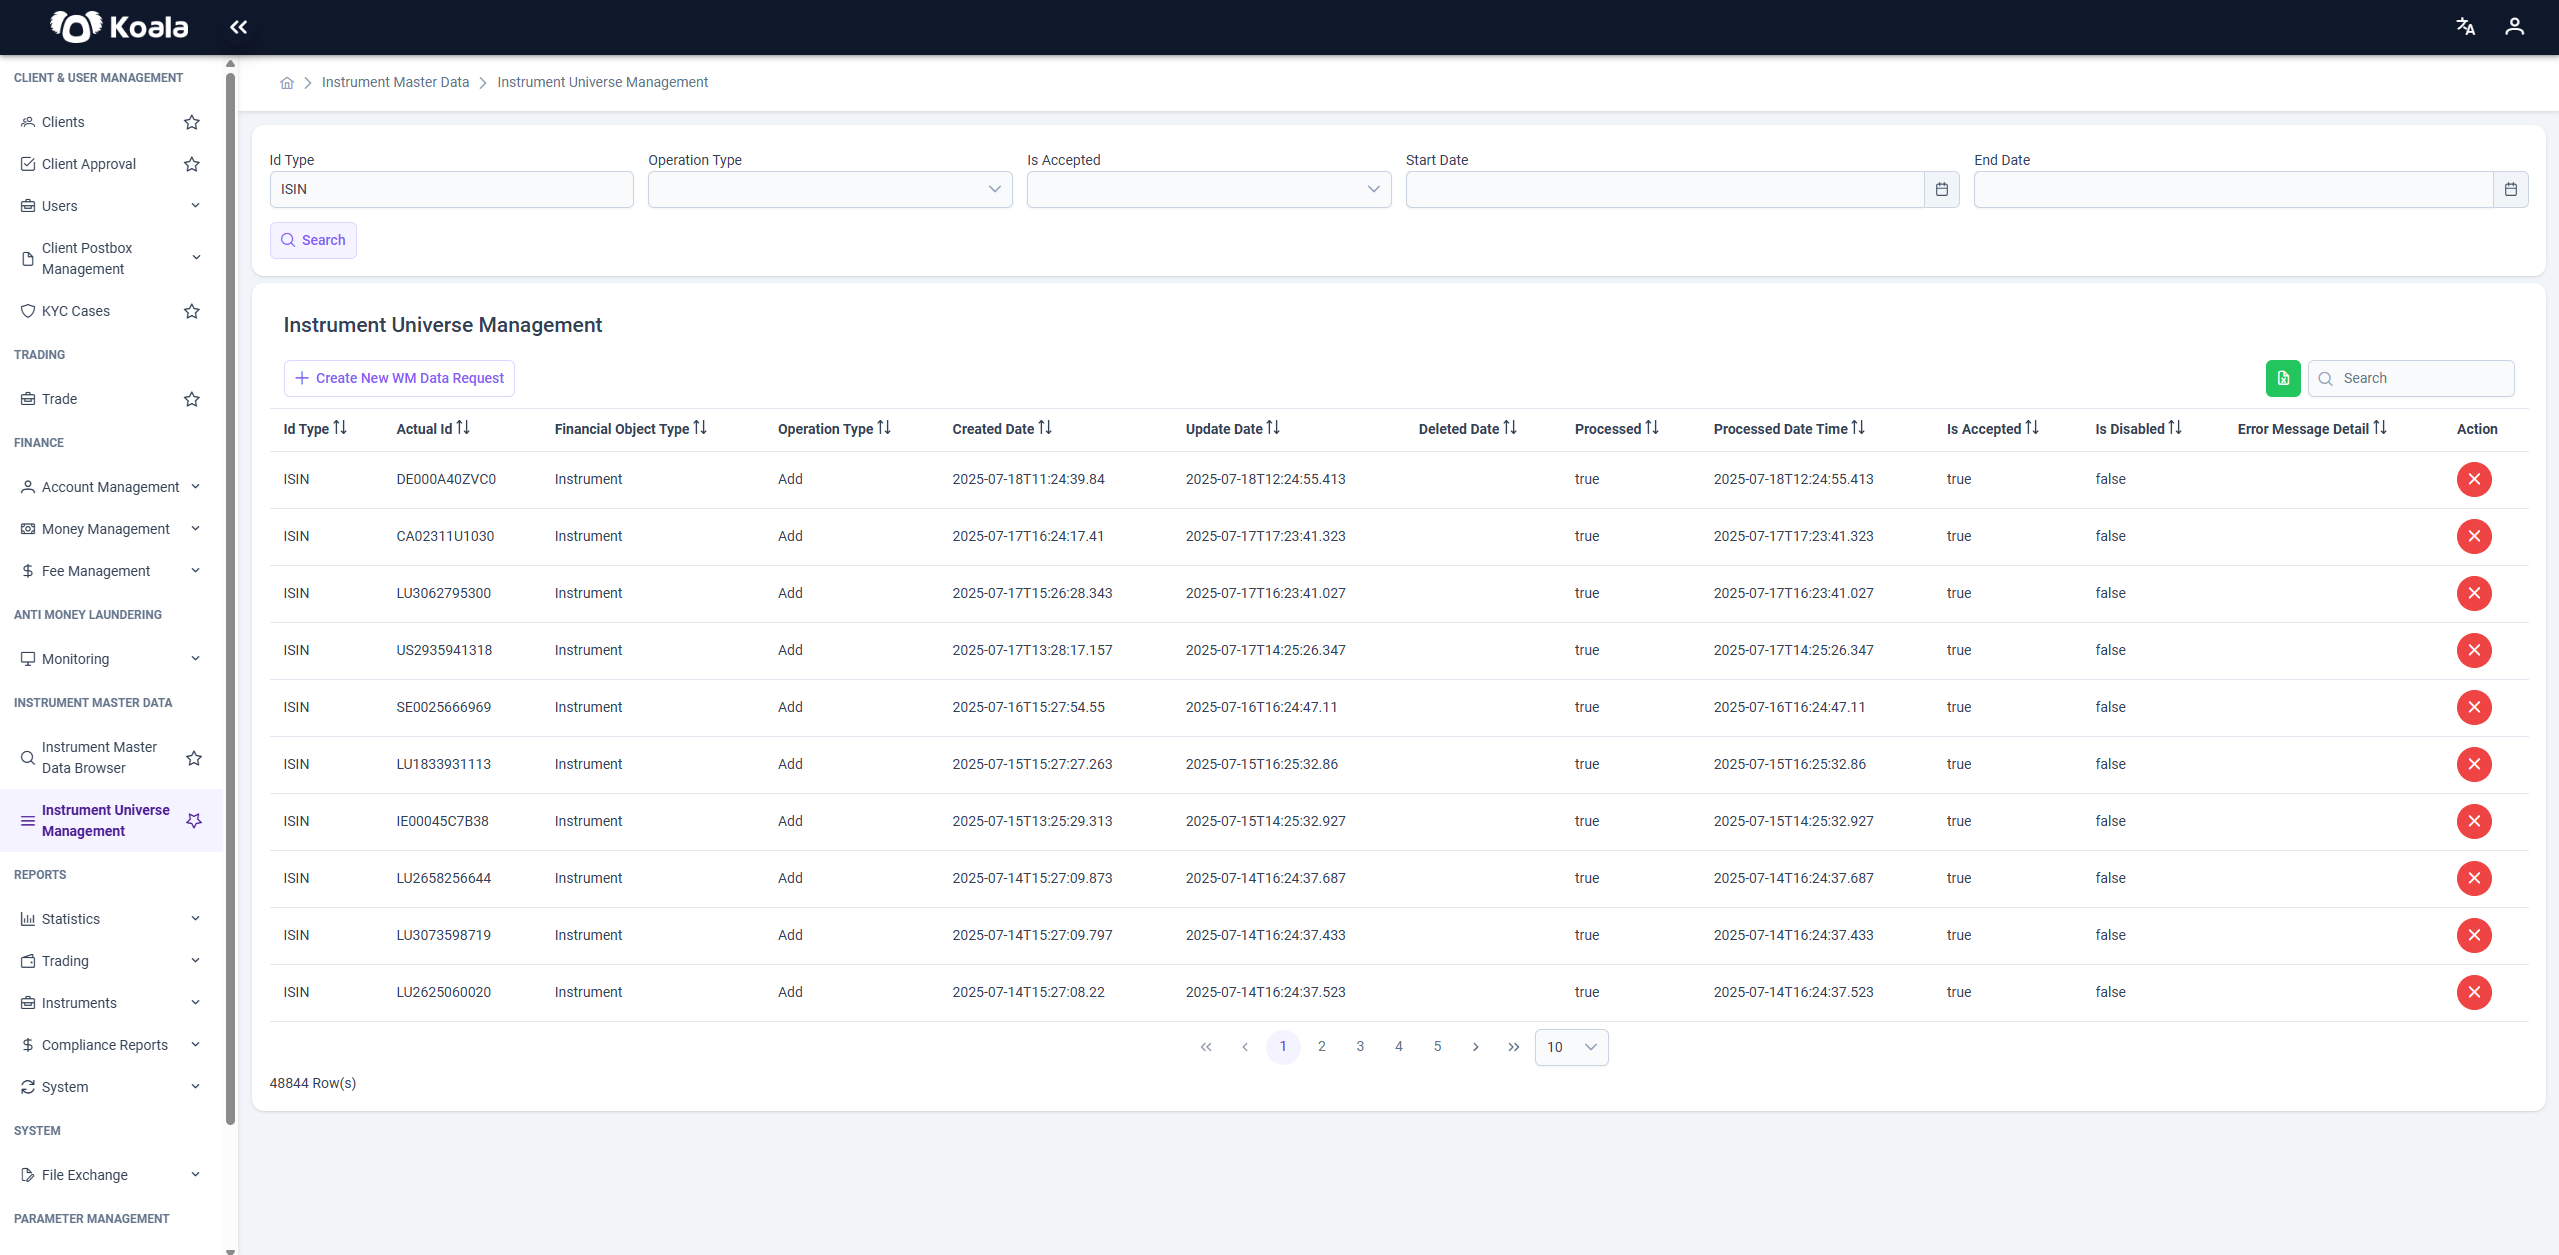Open the Client Approval menu item
Image resolution: width=2559 pixels, height=1255 pixels.
(88, 164)
